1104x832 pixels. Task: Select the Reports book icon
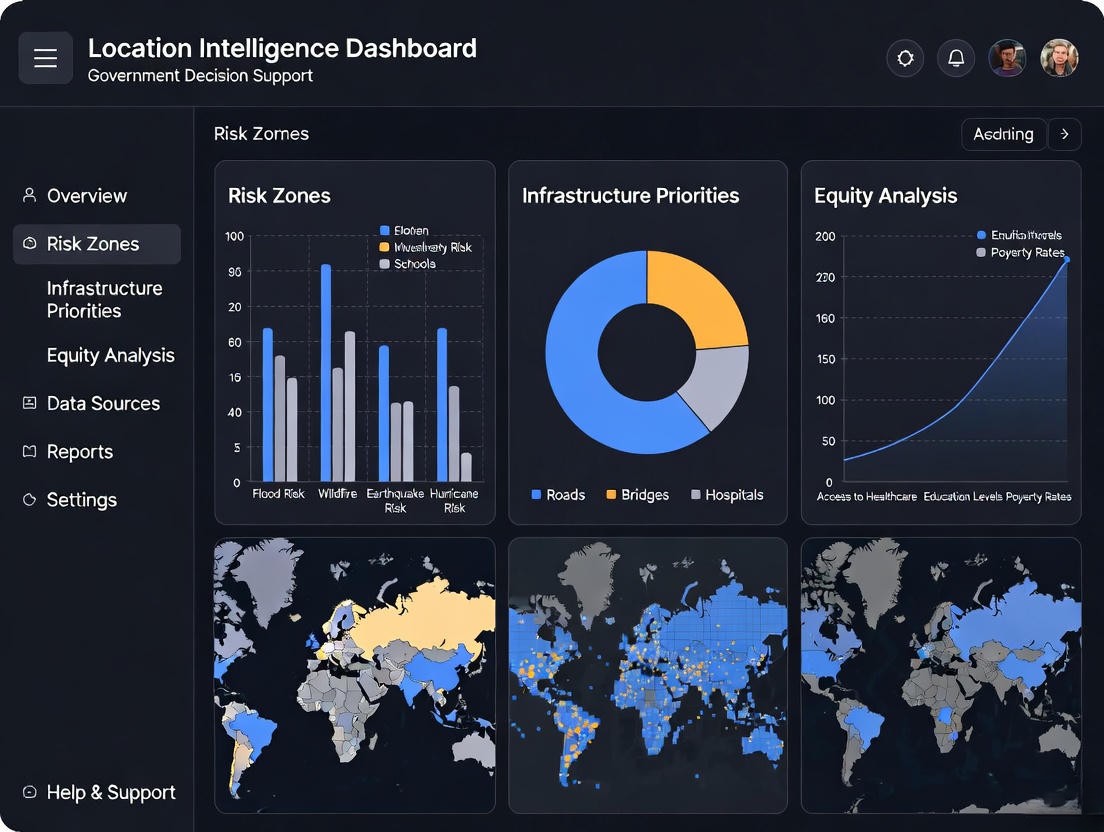[30, 451]
